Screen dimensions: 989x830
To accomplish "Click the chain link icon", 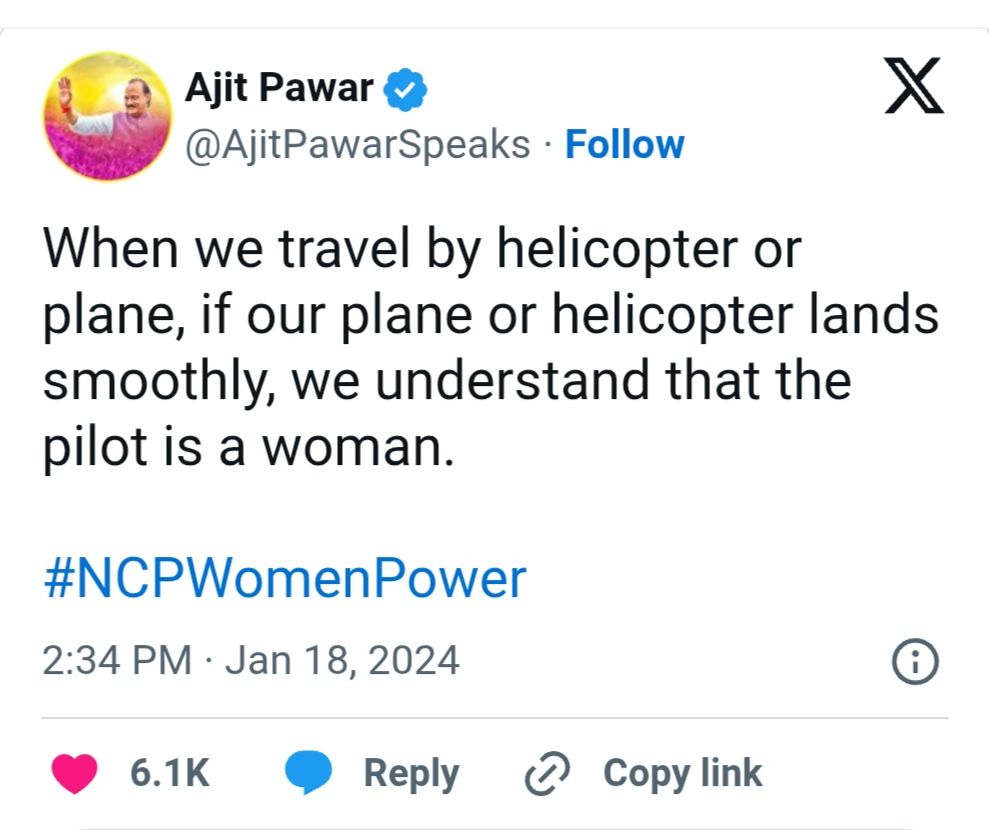I will click(547, 774).
